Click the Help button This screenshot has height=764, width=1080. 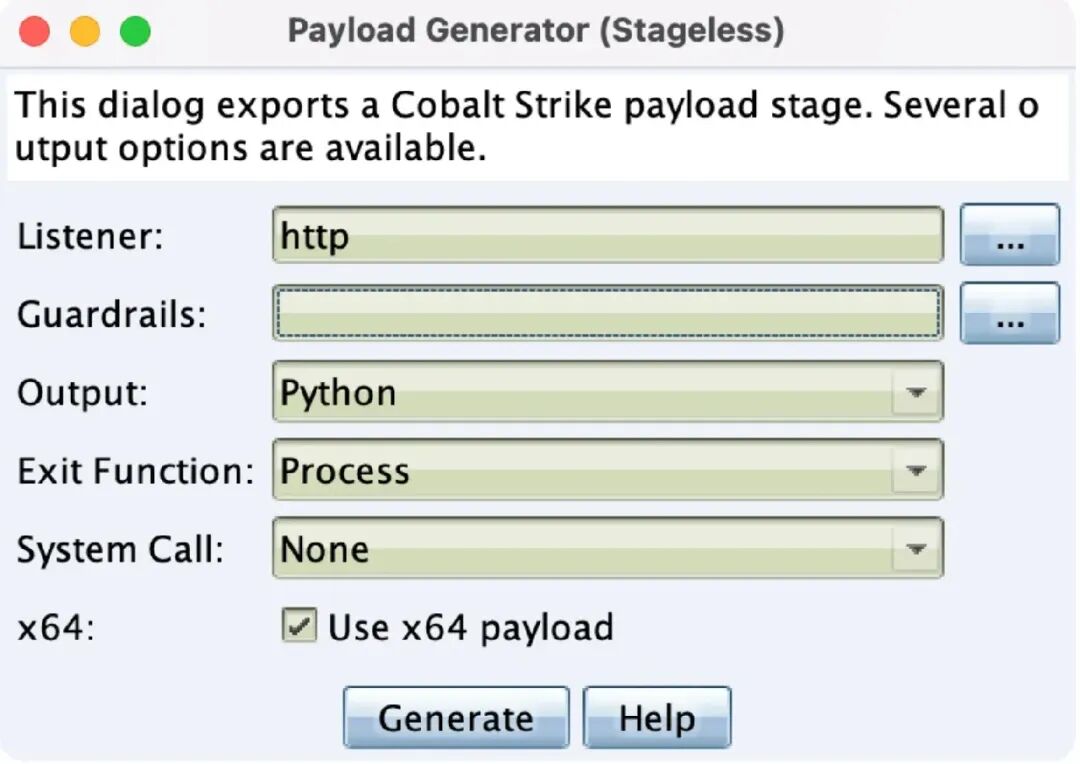click(x=657, y=718)
